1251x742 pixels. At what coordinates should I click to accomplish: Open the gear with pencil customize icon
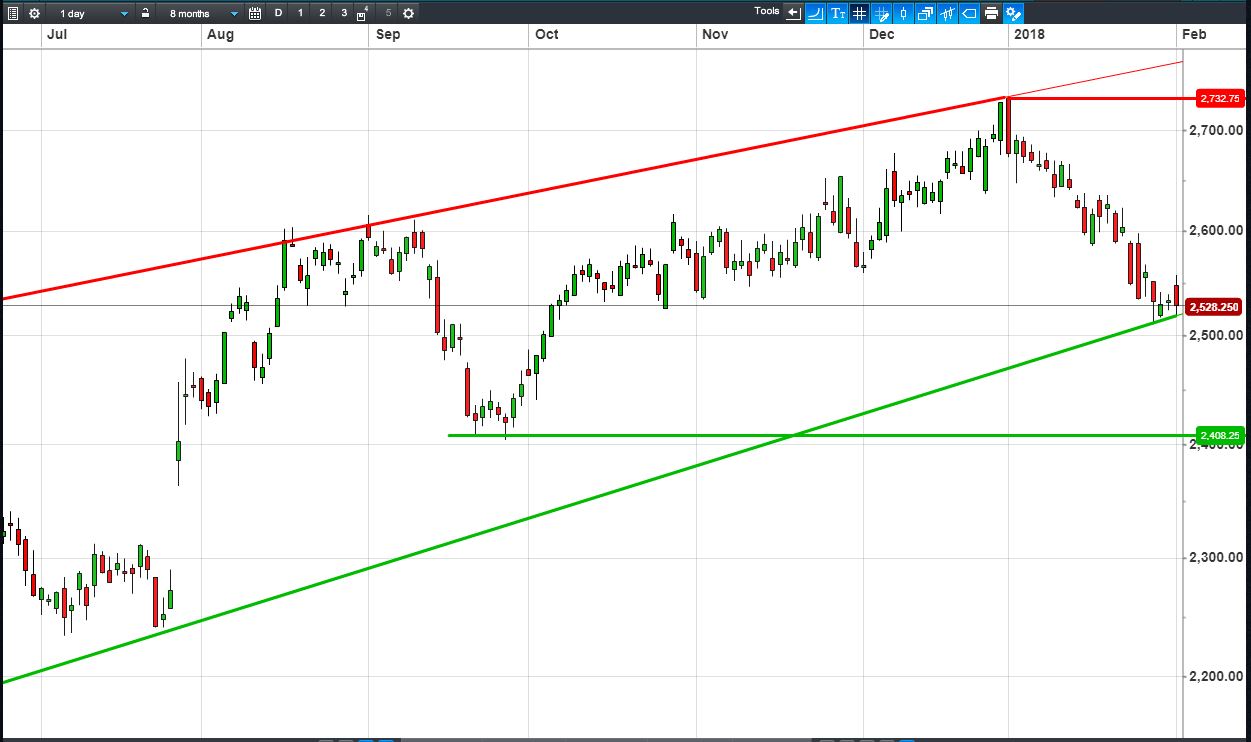pos(1013,13)
